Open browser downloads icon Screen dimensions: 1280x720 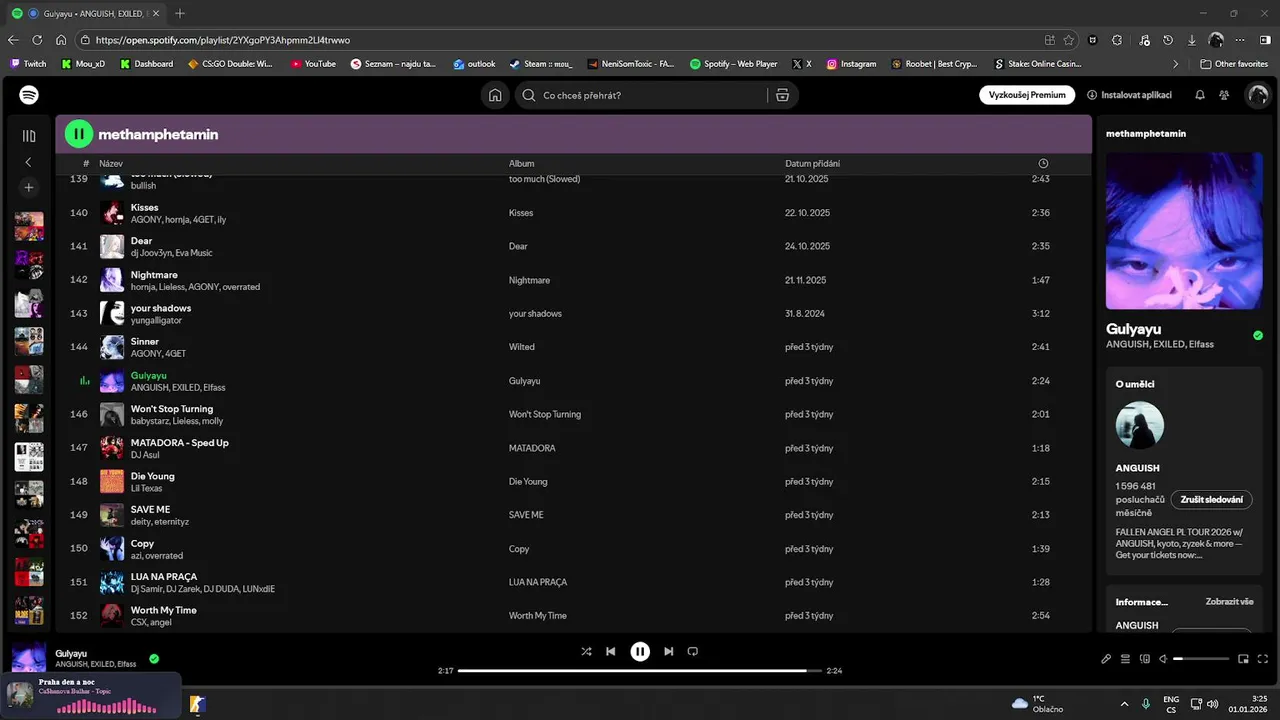coord(1192,40)
